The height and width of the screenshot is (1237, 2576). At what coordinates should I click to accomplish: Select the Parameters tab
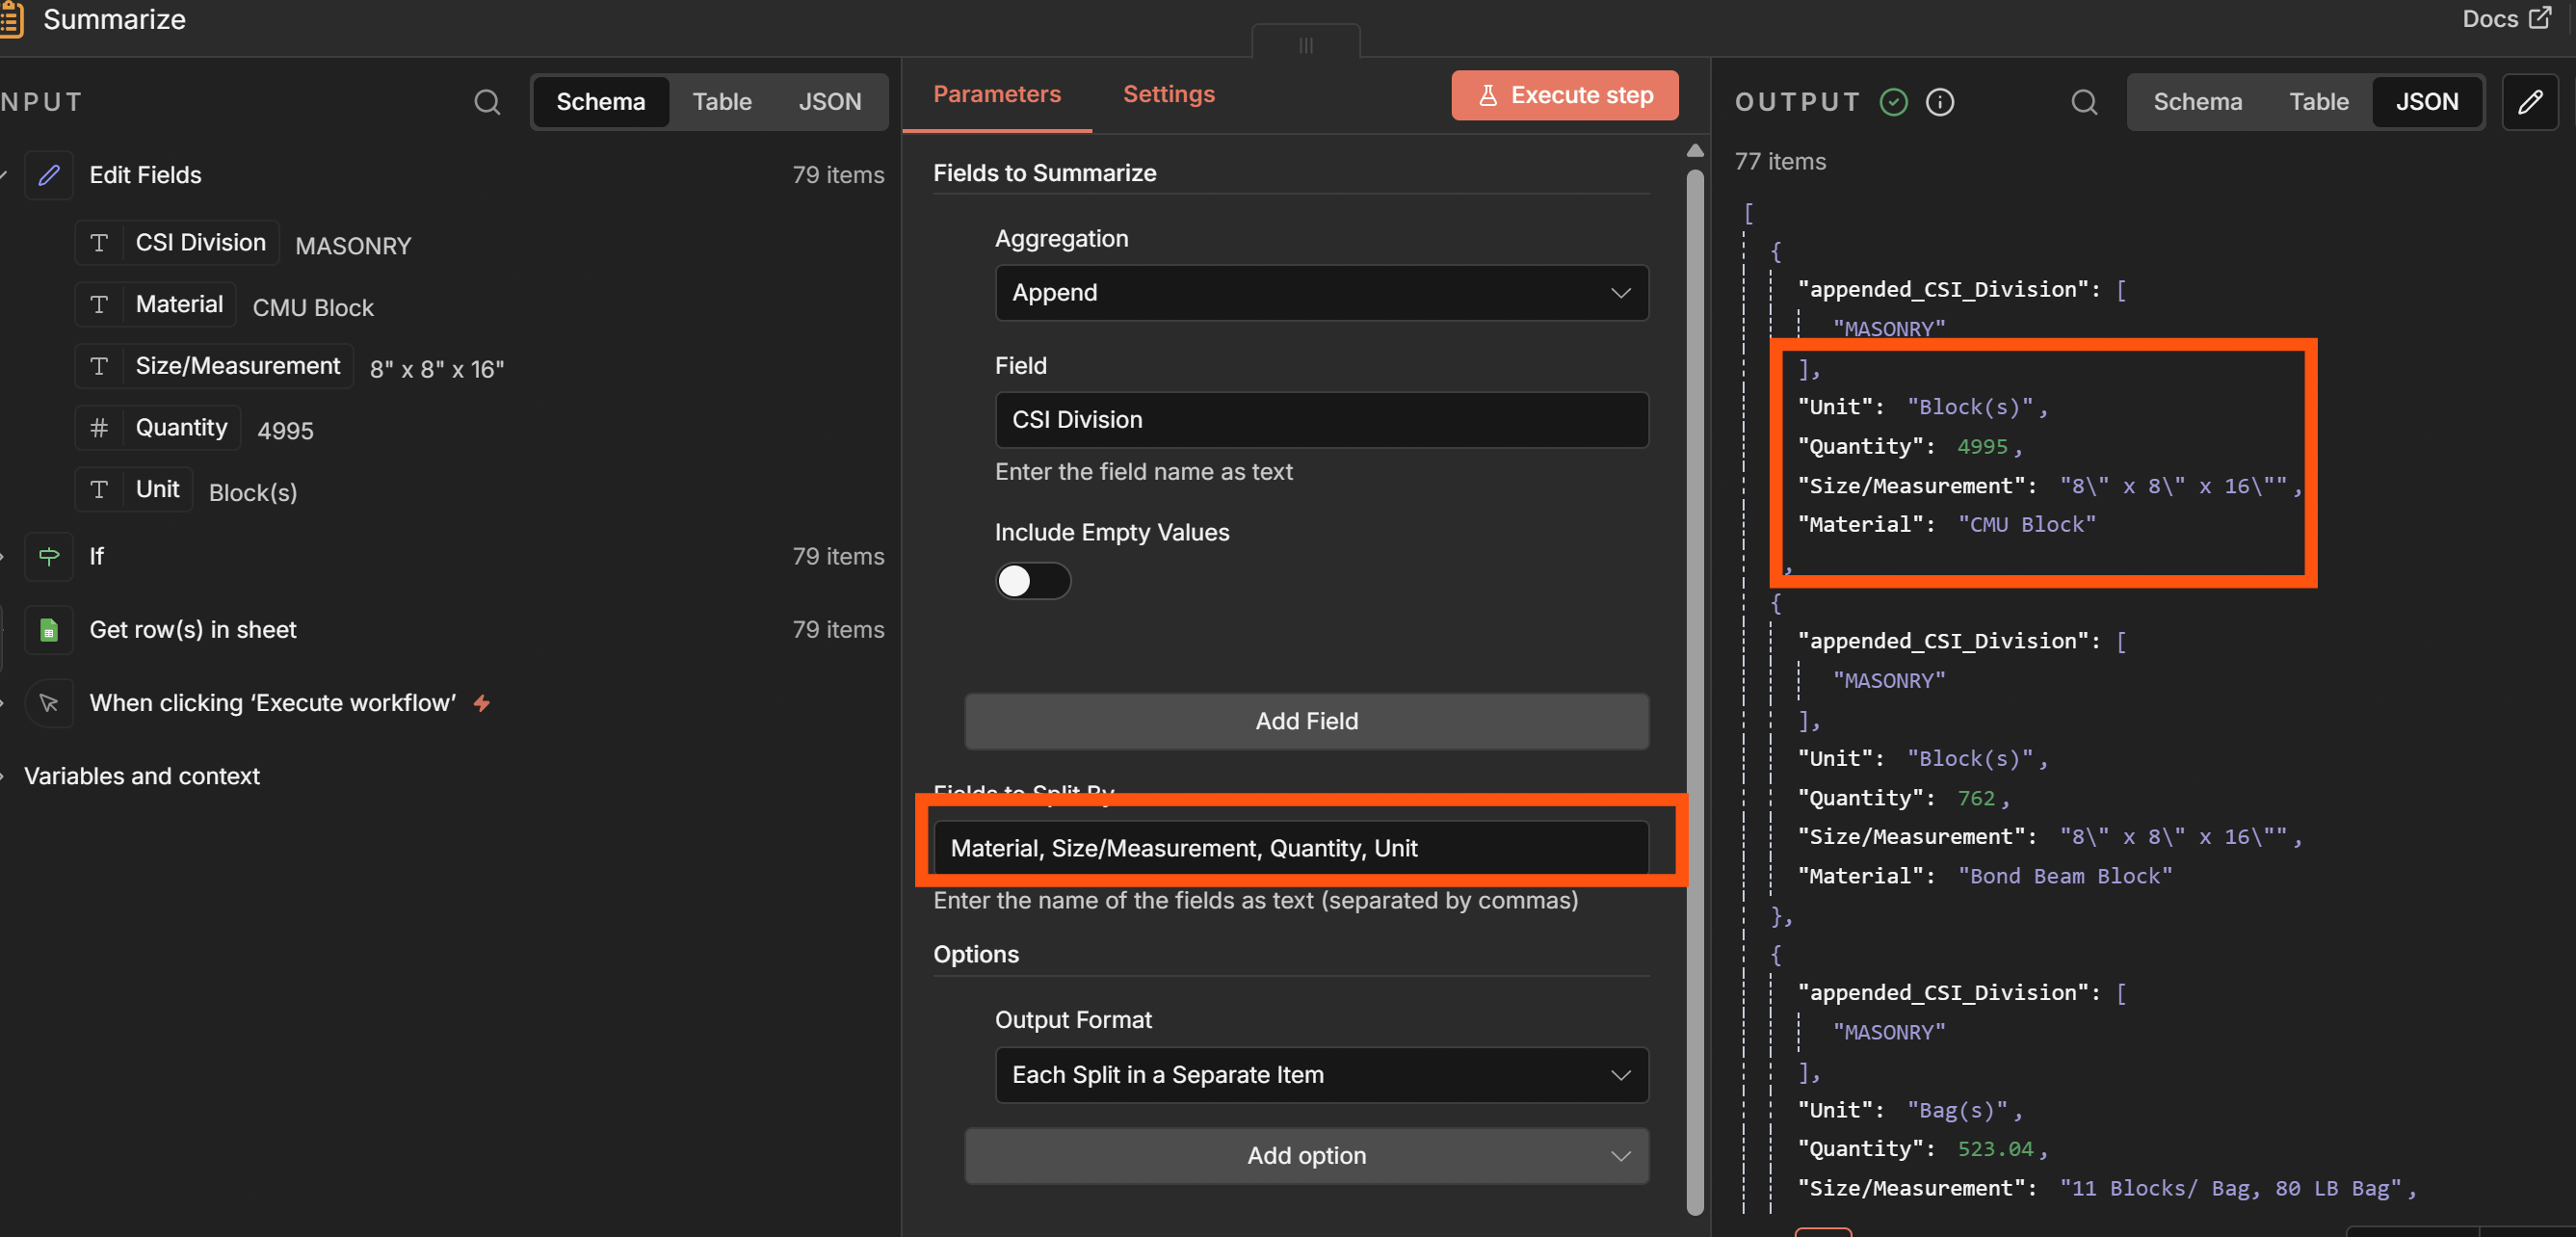tap(996, 94)
